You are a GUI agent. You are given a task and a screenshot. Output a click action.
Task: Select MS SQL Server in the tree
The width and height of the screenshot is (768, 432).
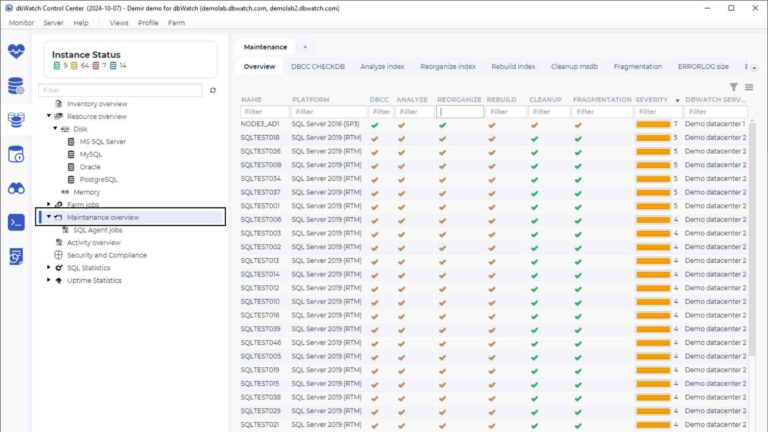(x=103, y=142)
